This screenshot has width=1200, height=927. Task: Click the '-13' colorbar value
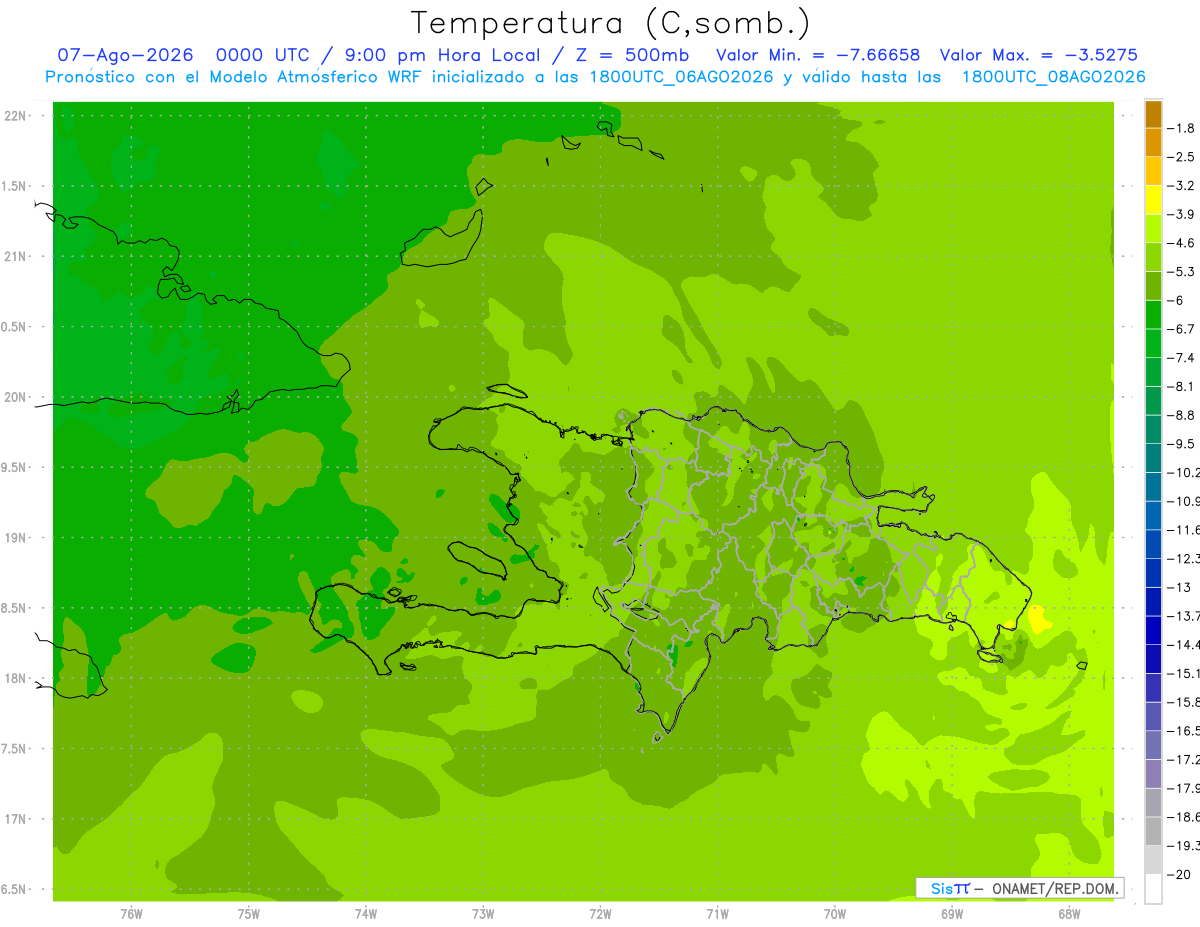pos(1181,587)
